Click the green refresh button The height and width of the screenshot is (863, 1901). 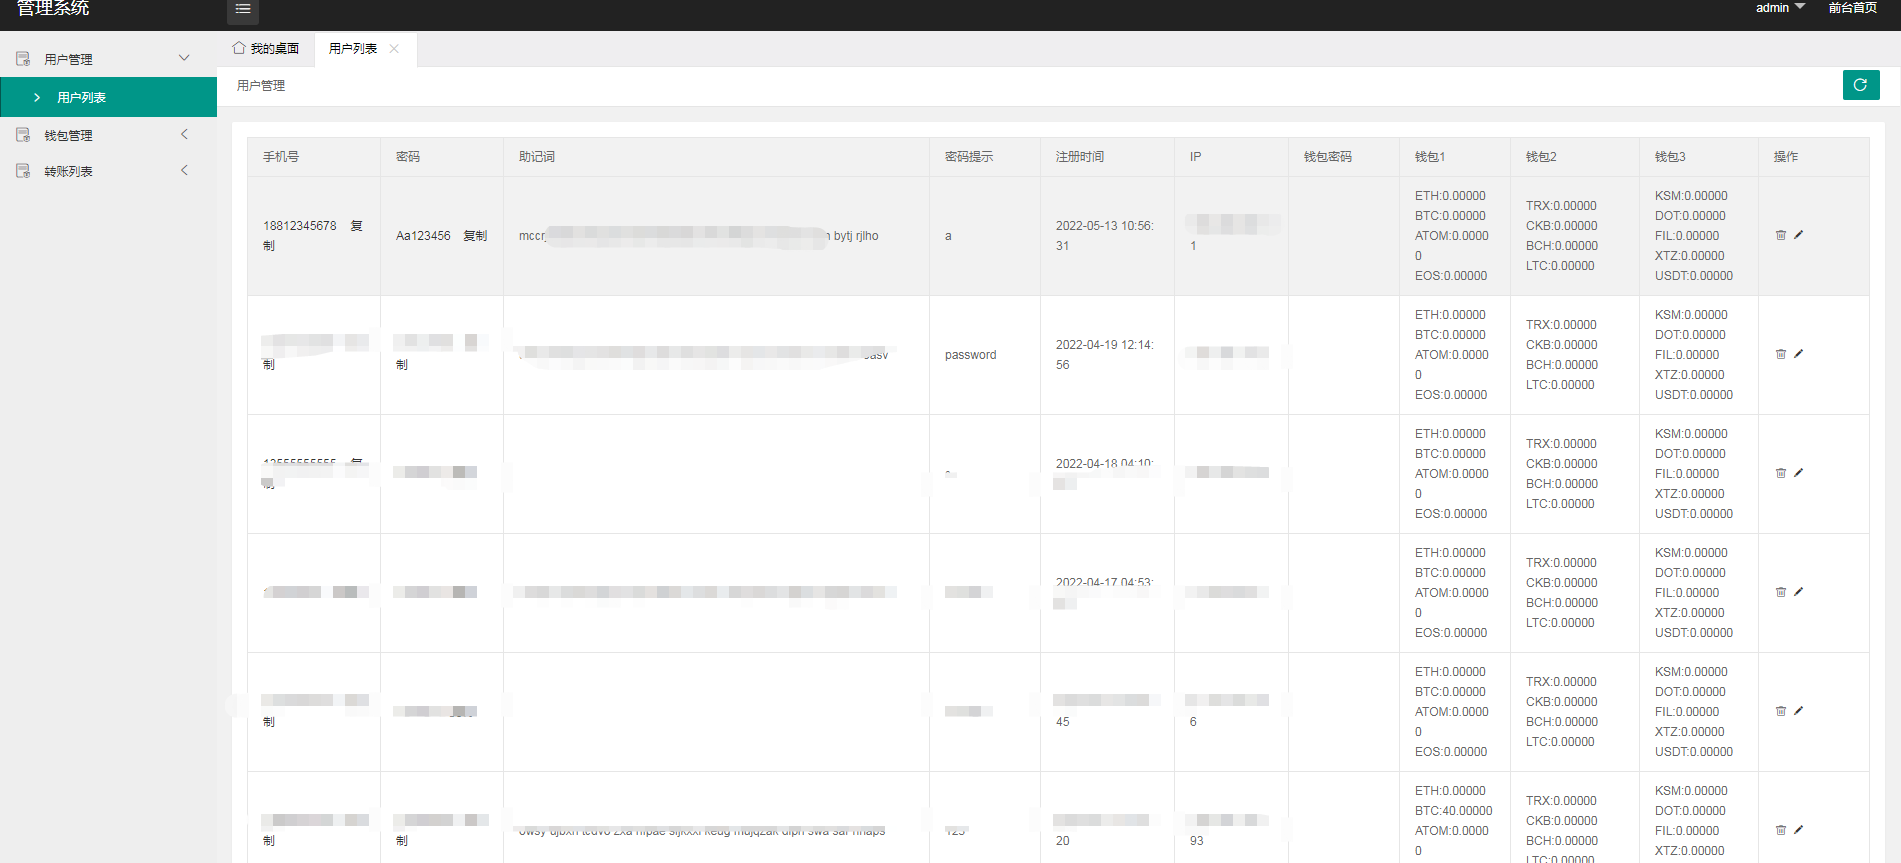[x=1861, y=85]
